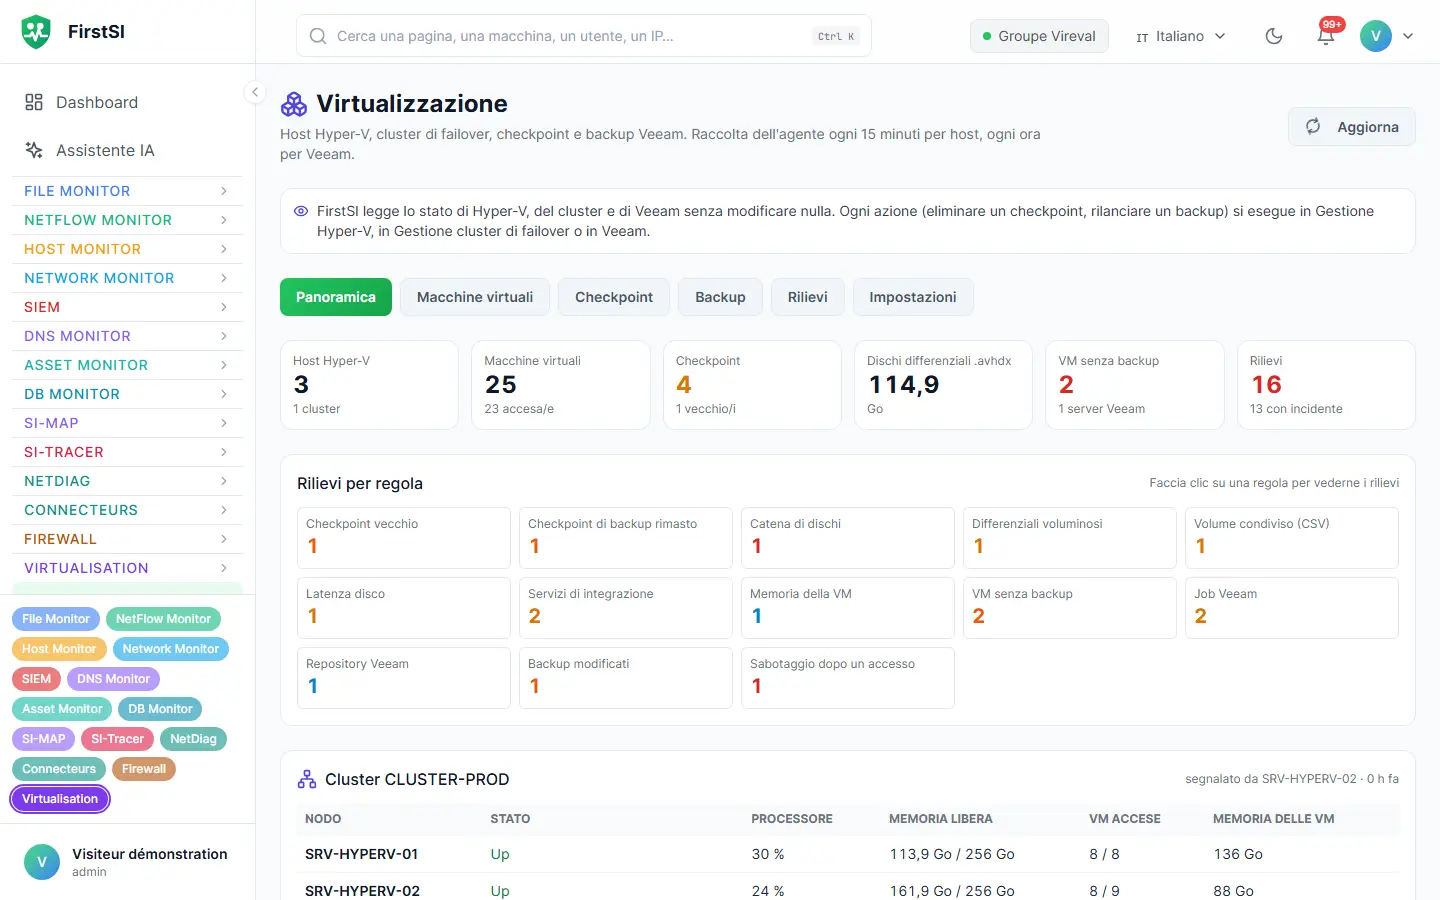Expand FILE MONITOR section
Screen dimensions: 1440x900
click(x=127, y=191)
